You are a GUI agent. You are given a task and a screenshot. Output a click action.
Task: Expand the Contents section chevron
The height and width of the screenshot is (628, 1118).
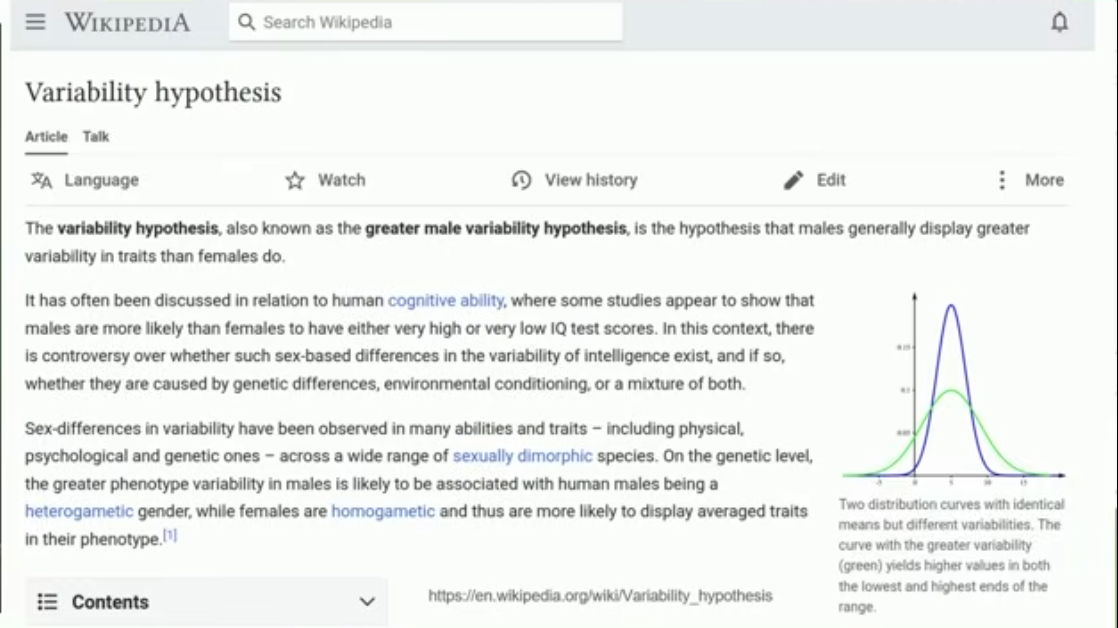click(367, 602)
